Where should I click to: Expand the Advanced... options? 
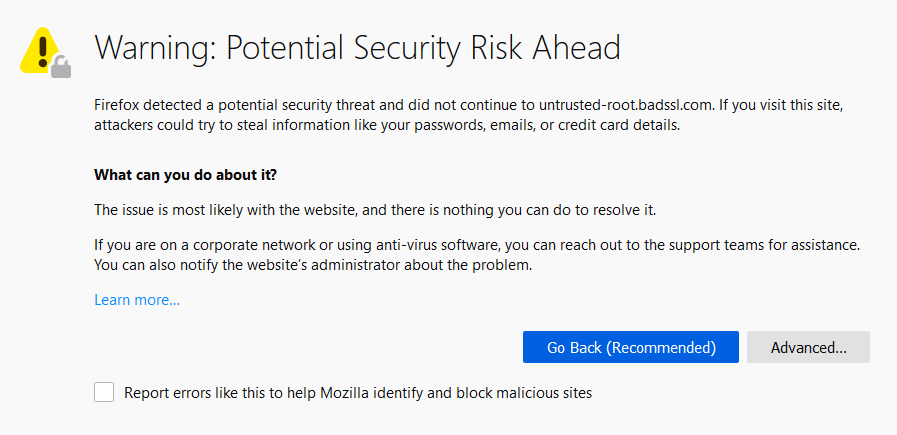tap(808, 347)
